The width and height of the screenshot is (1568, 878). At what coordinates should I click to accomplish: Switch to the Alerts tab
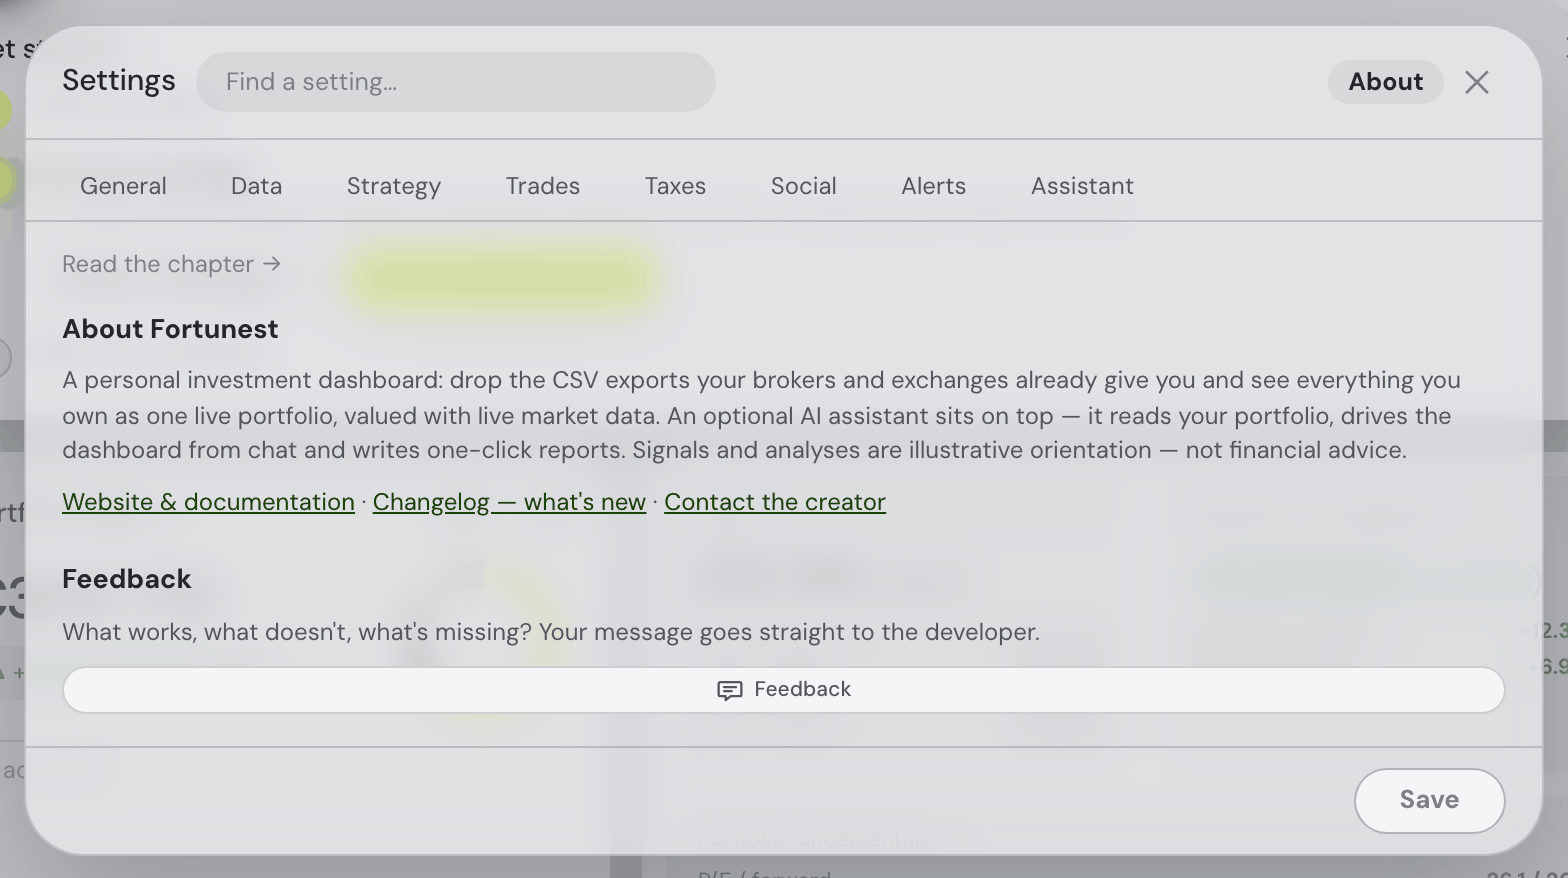(934, 186)
